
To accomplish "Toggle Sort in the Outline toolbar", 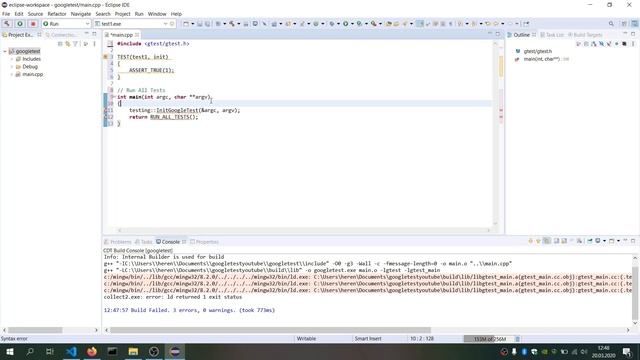I will [594, 44].
